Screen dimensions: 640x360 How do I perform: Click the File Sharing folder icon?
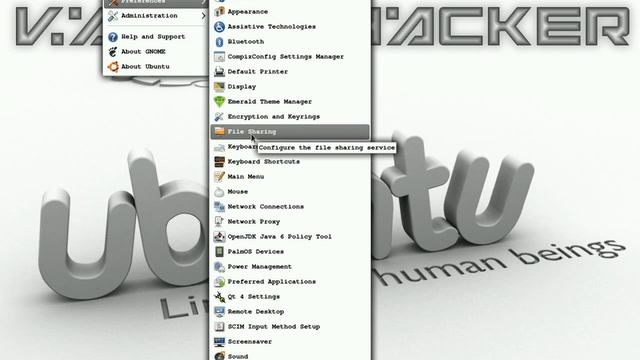tap(219, 131)
